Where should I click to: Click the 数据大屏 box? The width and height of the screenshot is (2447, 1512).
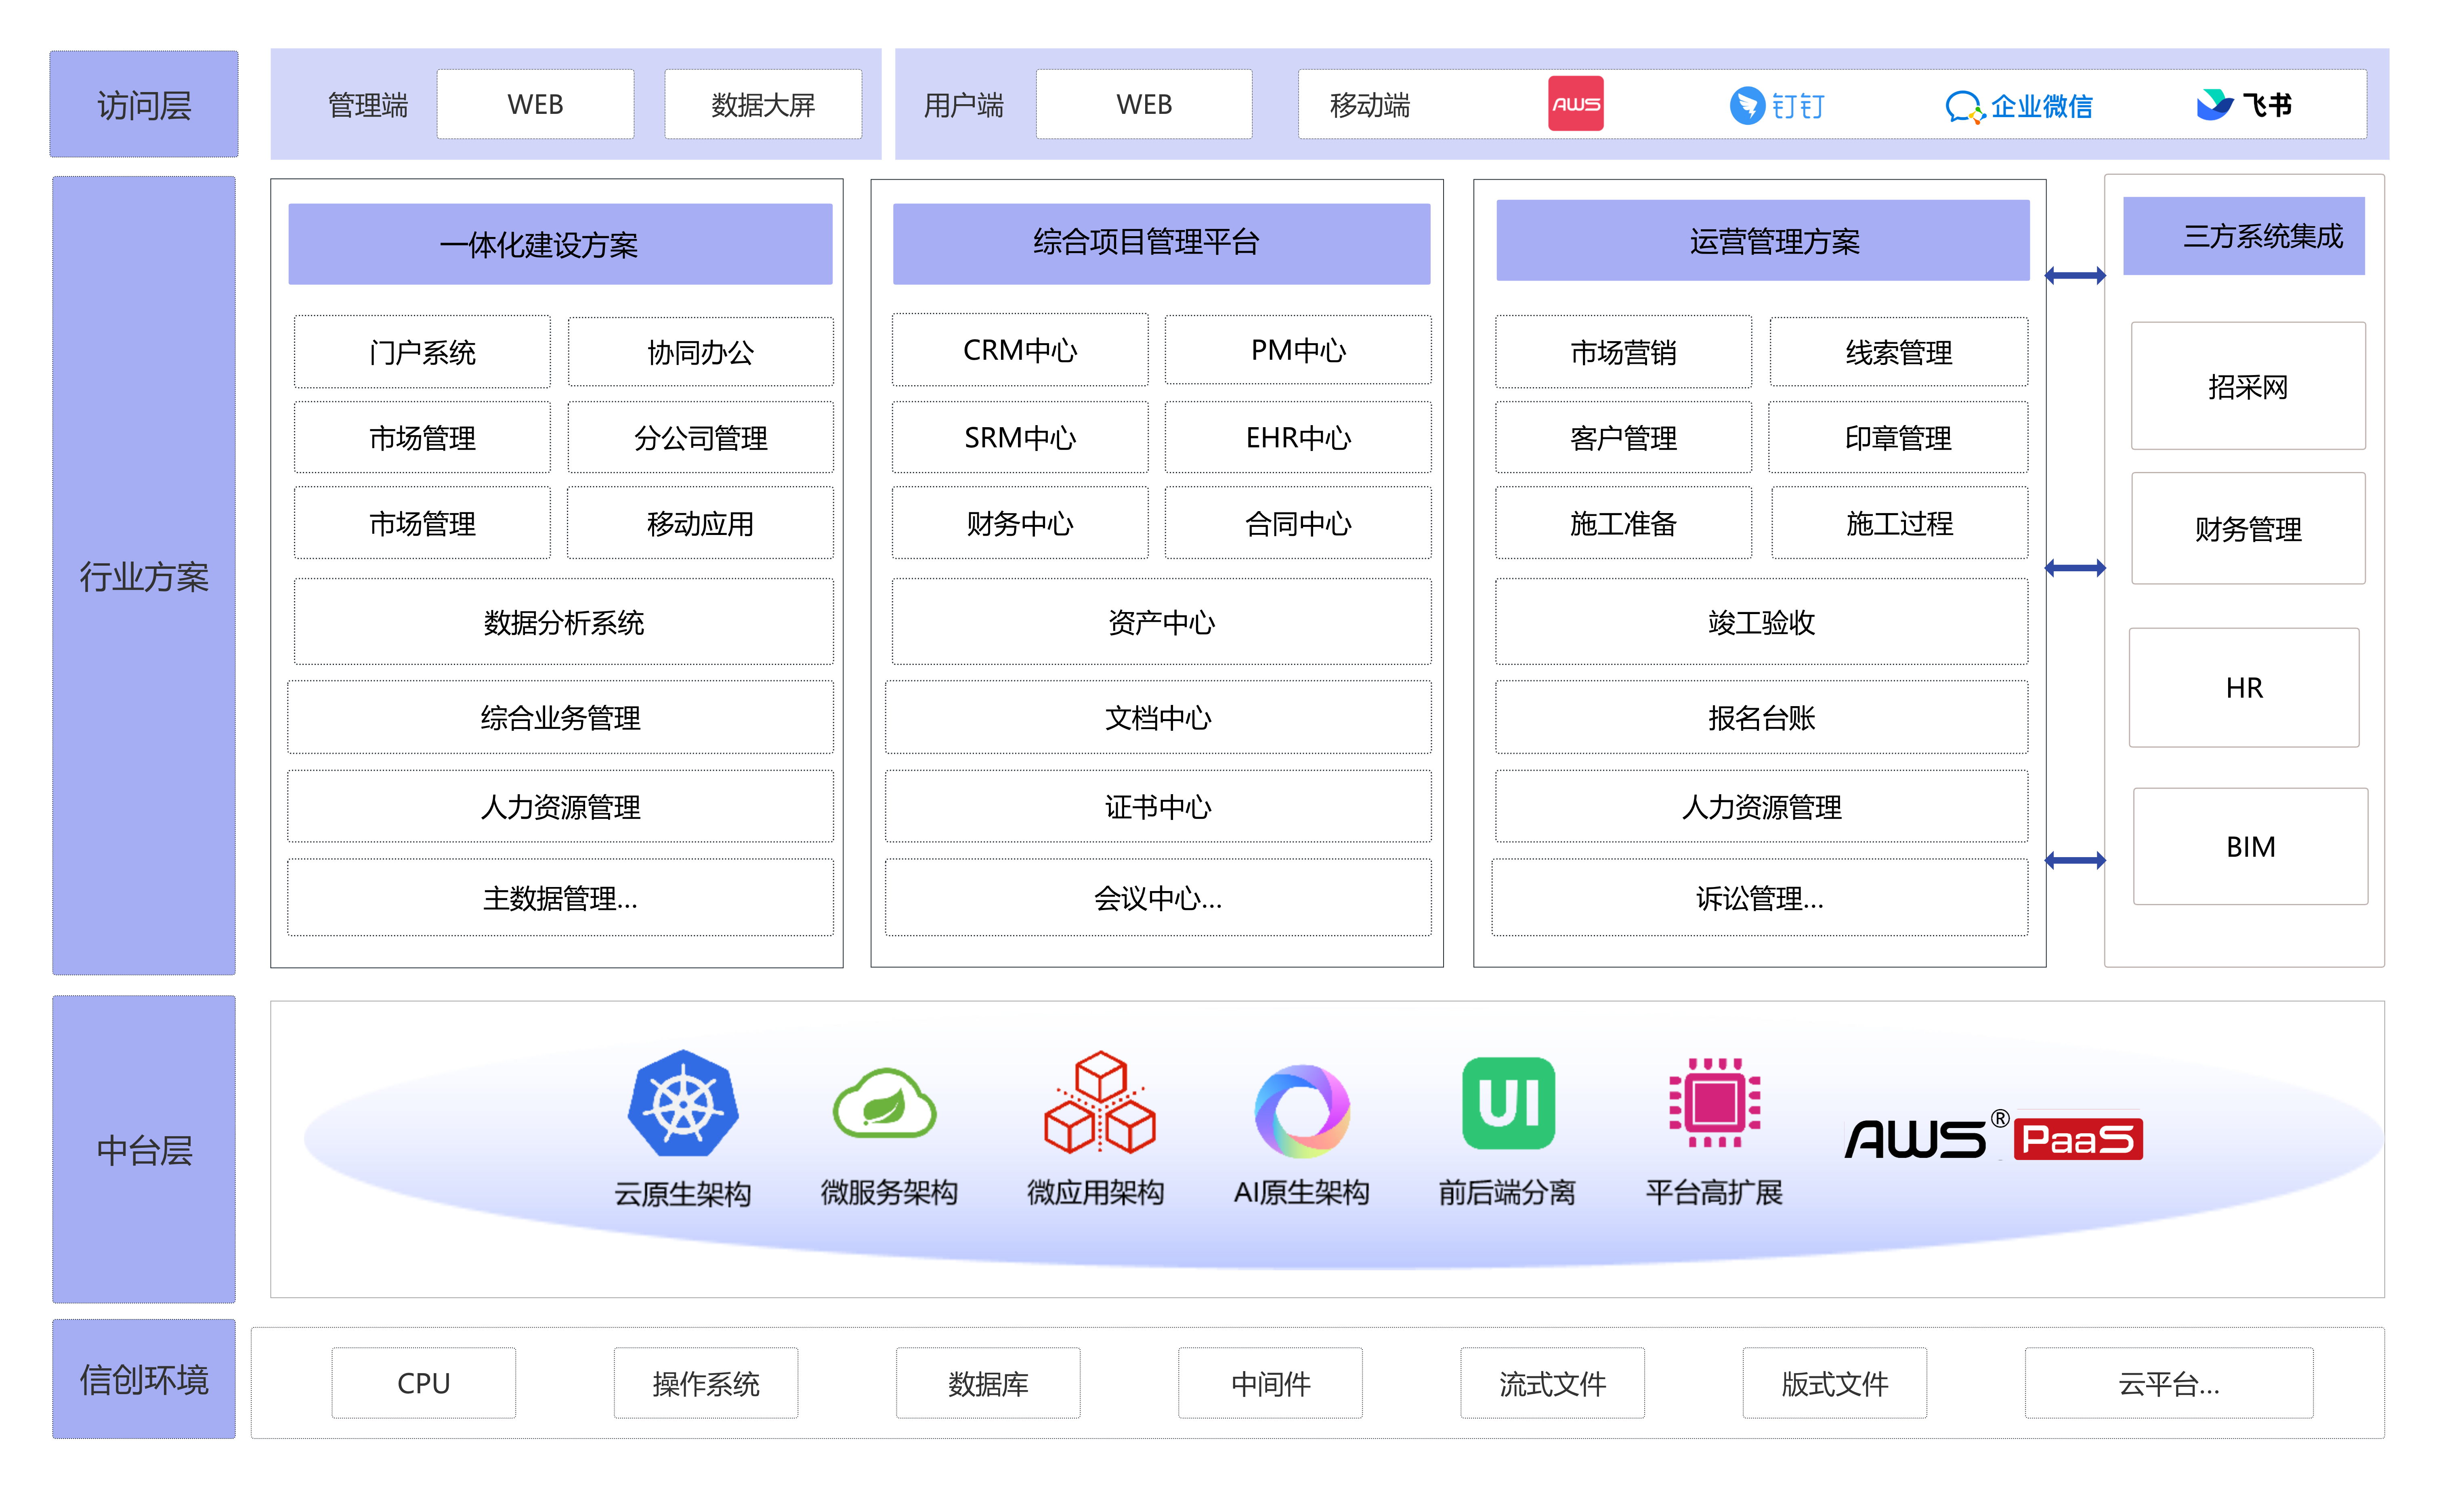point(763,104)
